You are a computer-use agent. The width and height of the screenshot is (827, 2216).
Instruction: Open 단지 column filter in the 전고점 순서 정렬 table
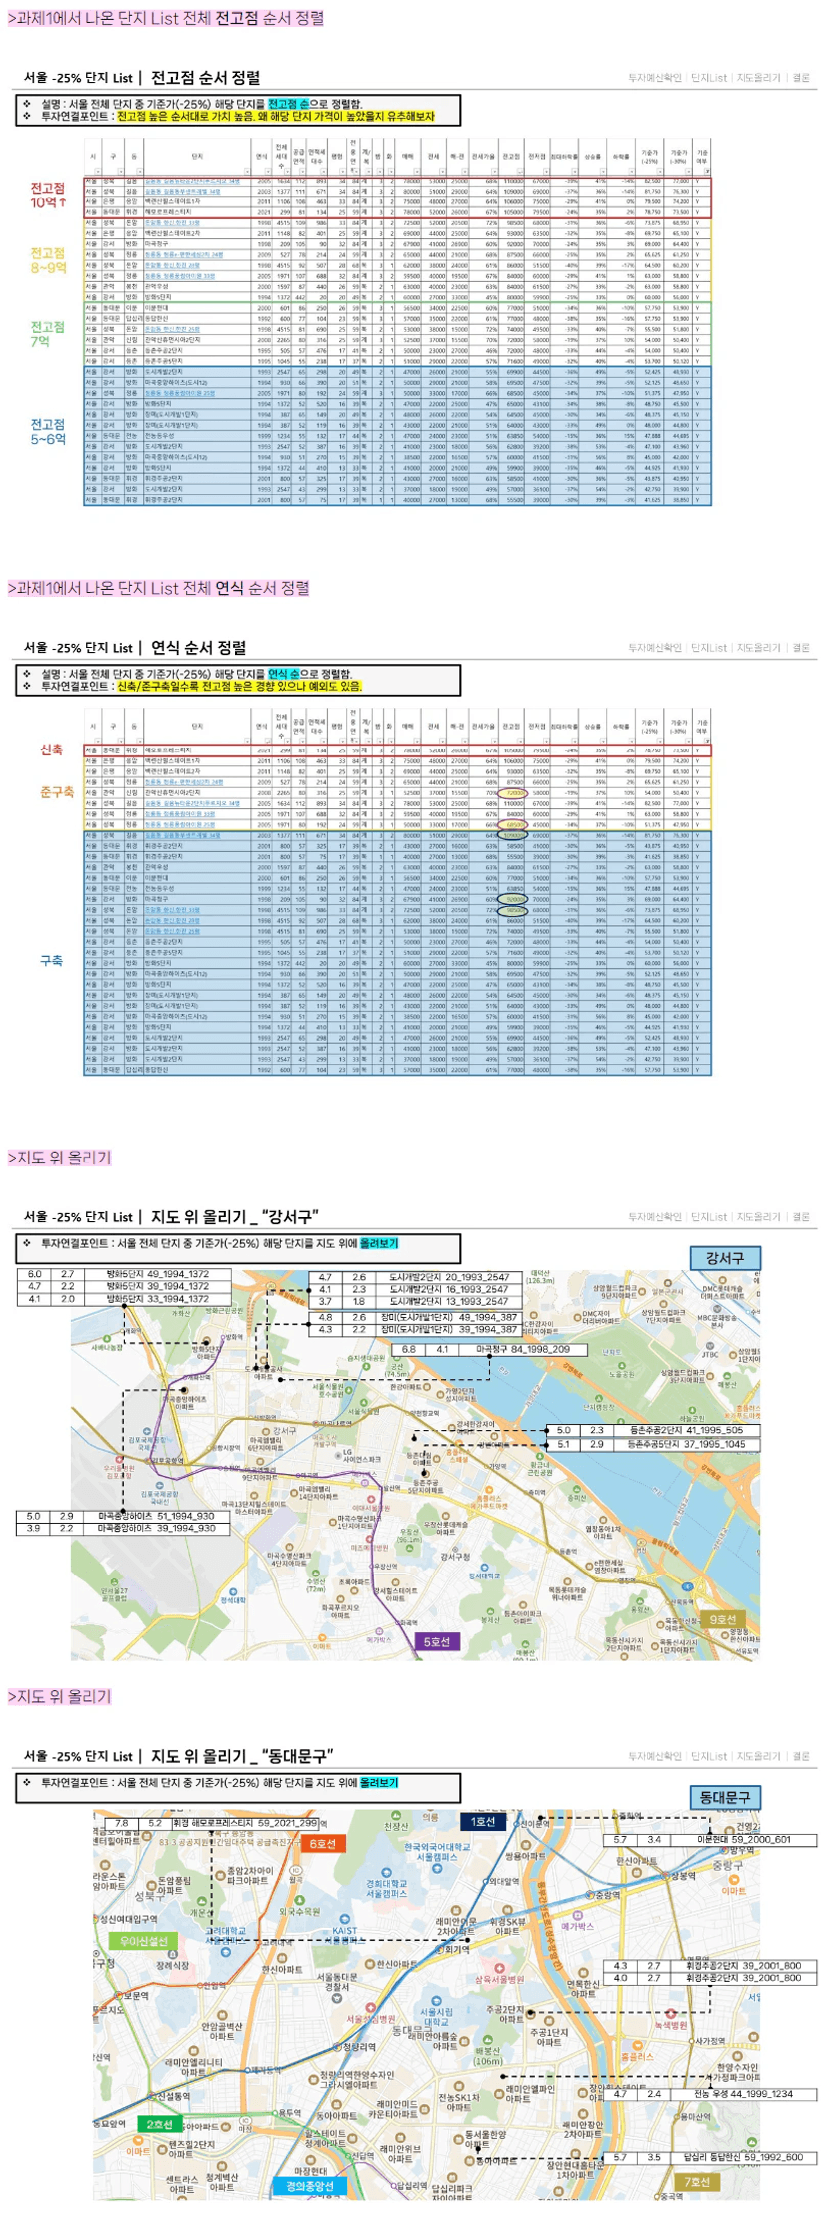[x=246, y=172]
